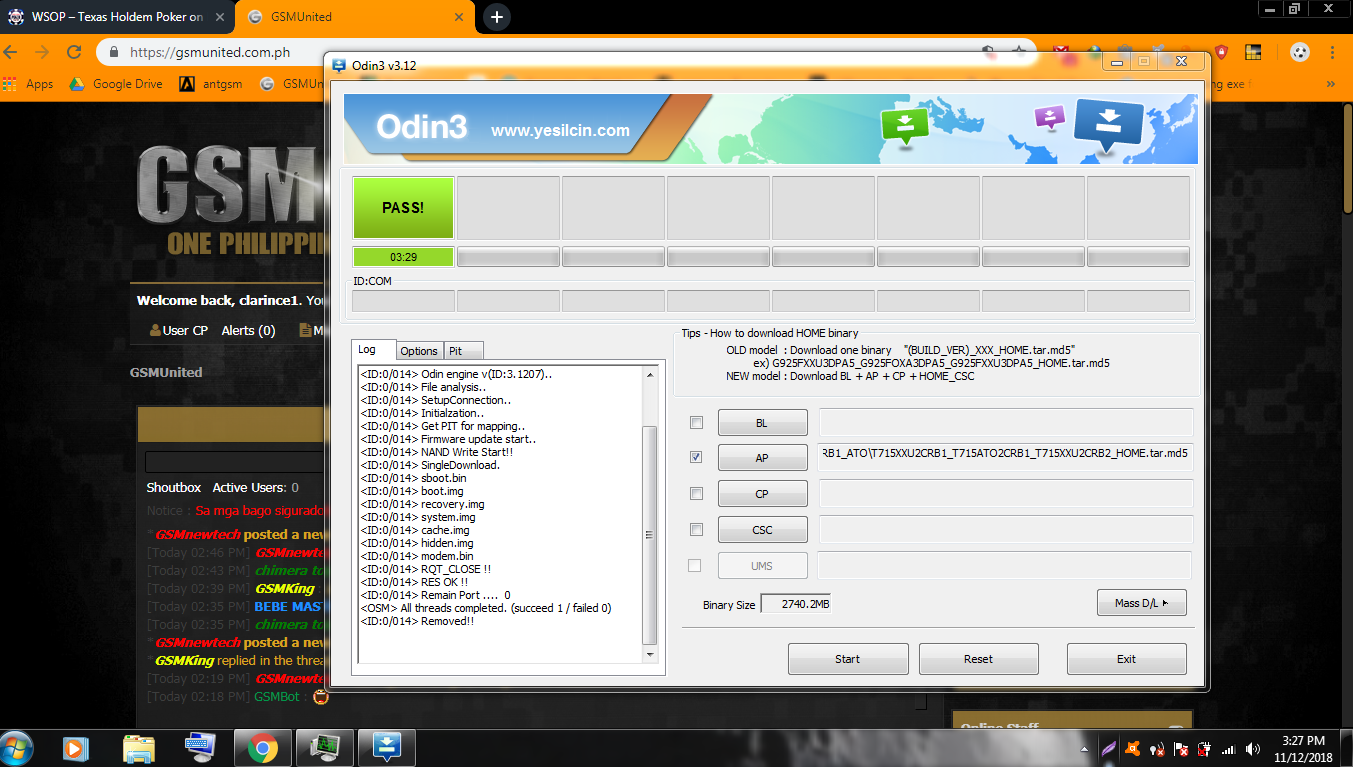Image resolution: width=1353 pixels, height=767 pixels.
Task: Click the BL file button
Action: (762, 423)
